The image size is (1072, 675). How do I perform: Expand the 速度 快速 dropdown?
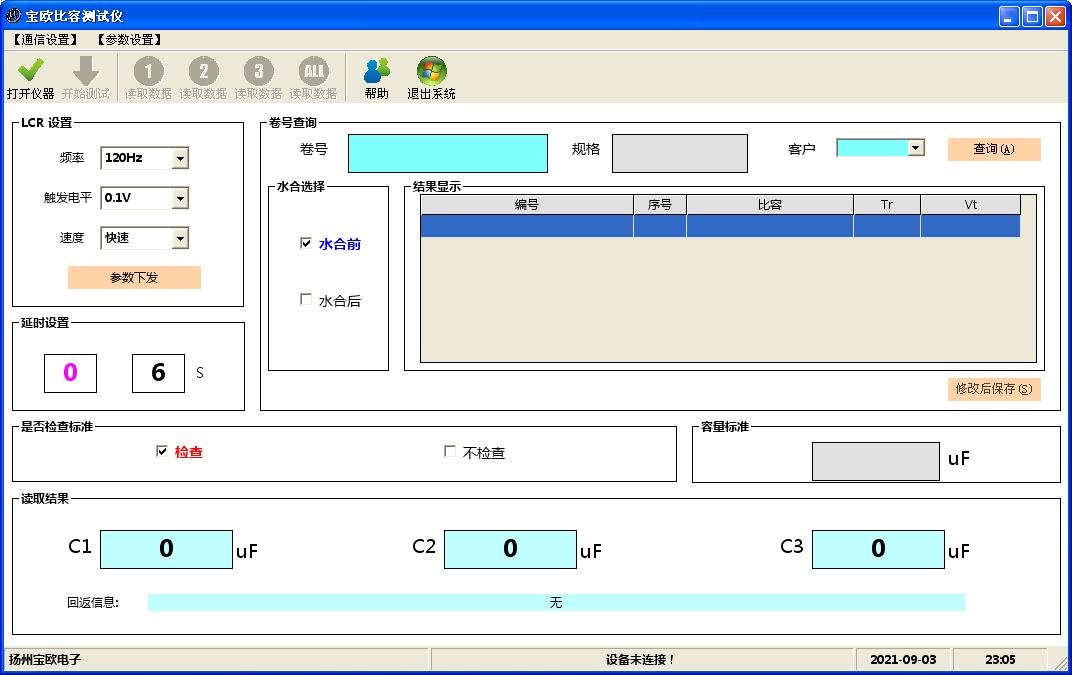pyautogui.click(x=180, y=238)
